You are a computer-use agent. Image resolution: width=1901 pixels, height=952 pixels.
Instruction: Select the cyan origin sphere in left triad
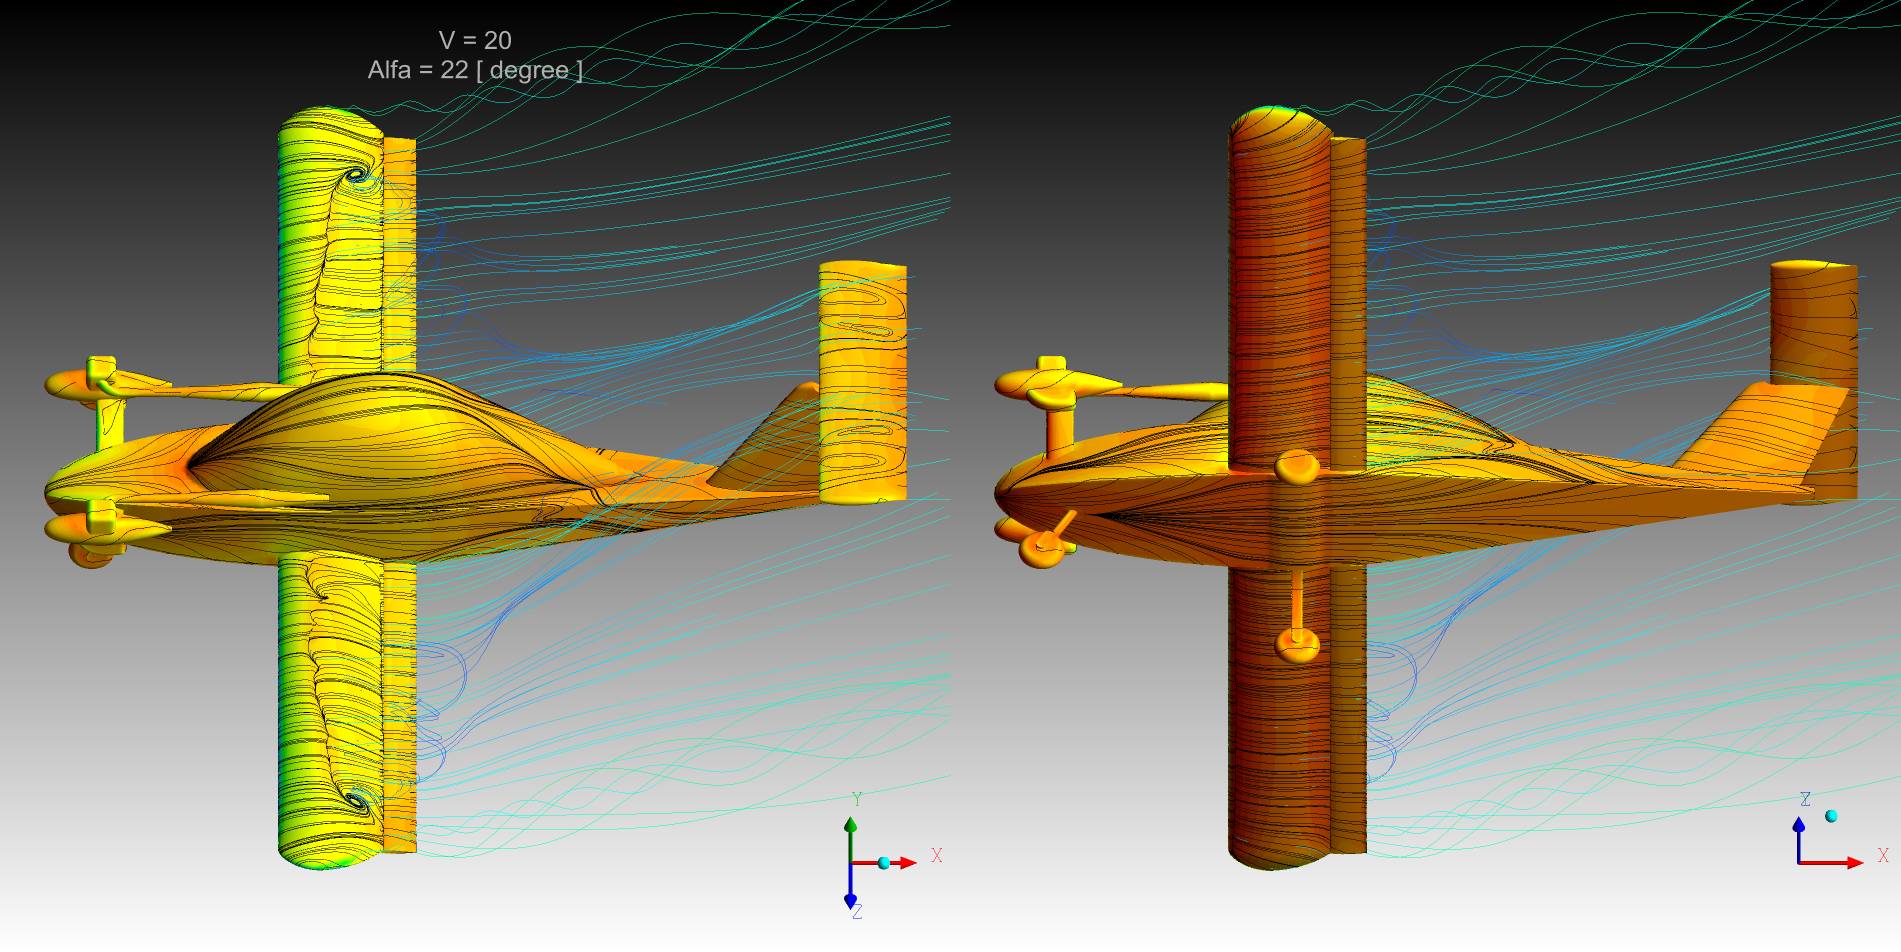coord(883,862)
